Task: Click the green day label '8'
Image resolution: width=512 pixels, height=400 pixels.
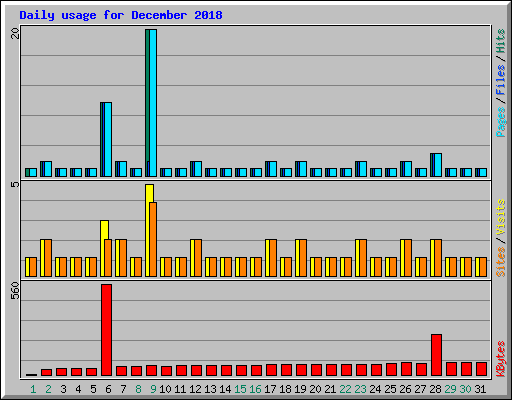Action: click(x=138, y=389)
